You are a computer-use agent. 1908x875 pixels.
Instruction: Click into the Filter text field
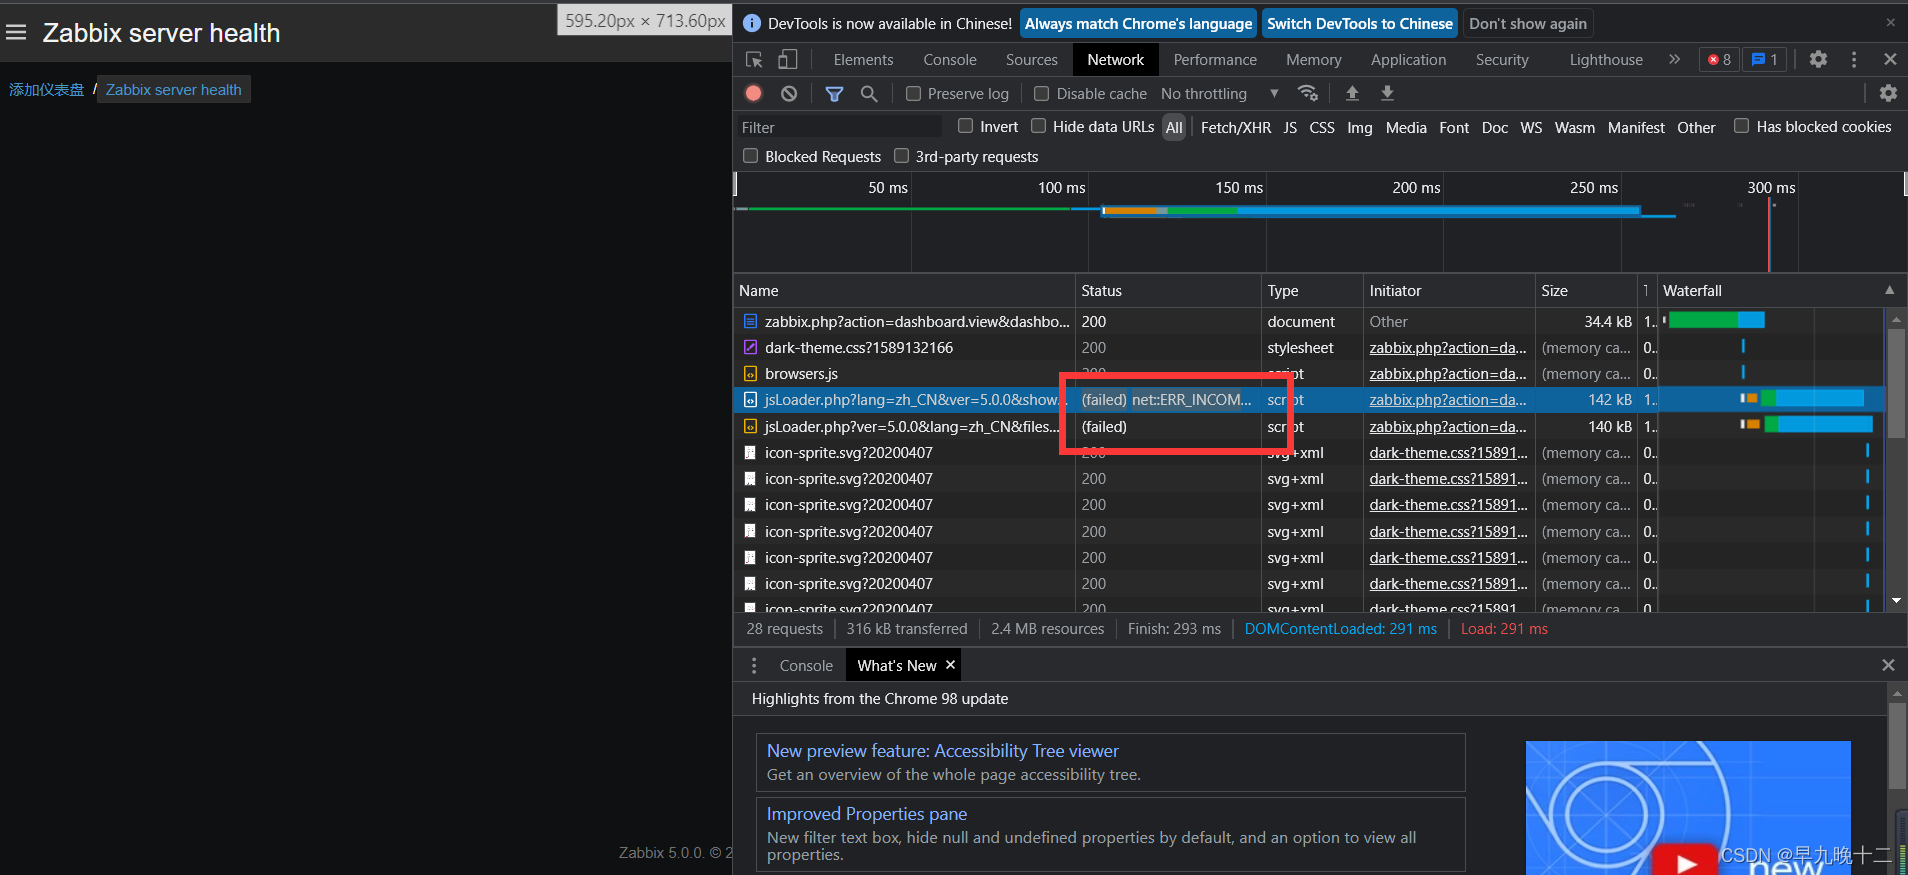click(840, 127)
